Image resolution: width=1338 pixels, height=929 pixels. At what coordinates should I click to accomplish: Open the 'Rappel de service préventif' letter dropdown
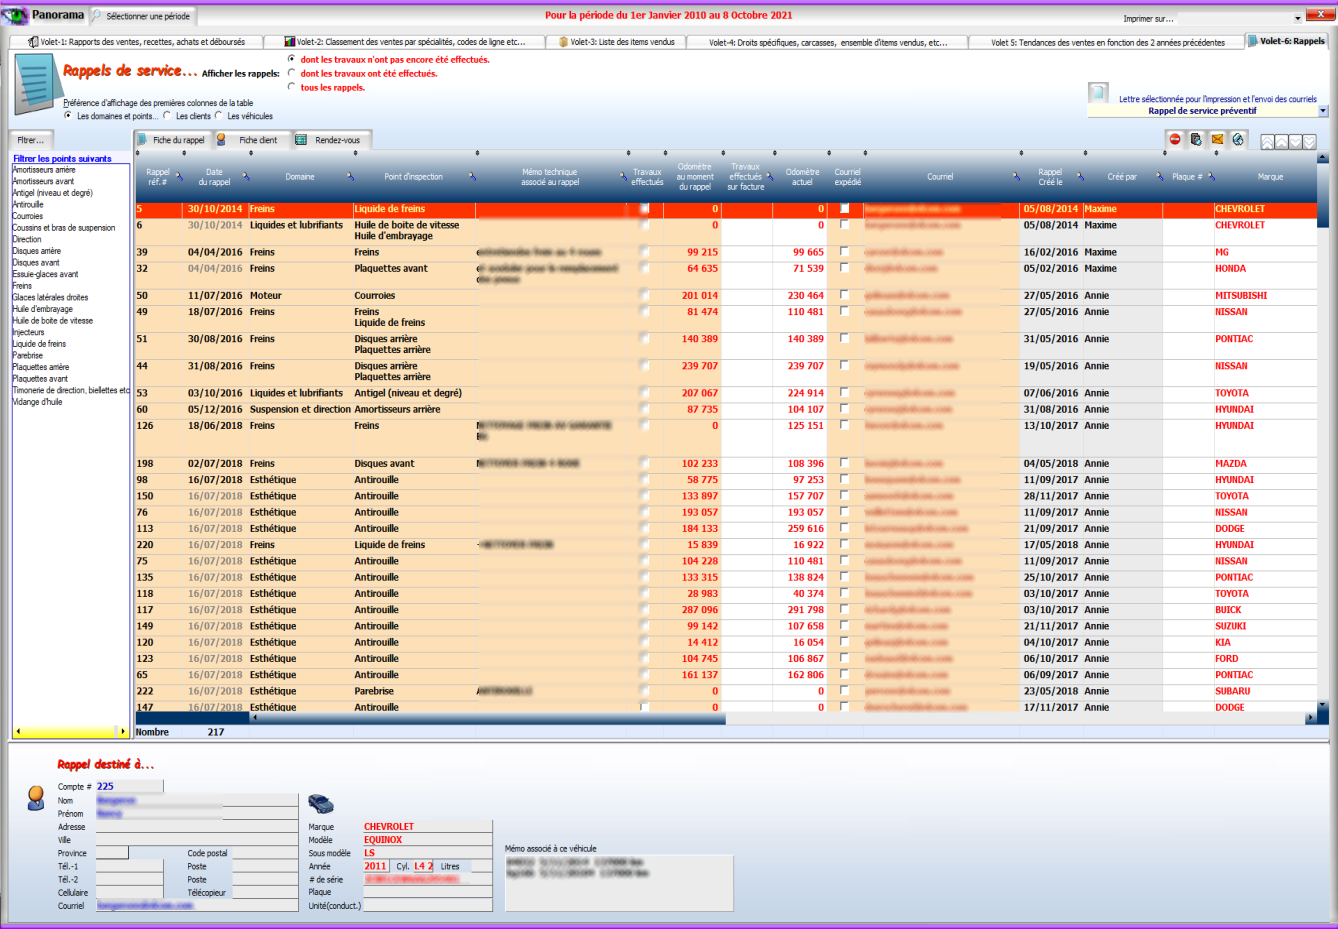[x=1323, y=111]
